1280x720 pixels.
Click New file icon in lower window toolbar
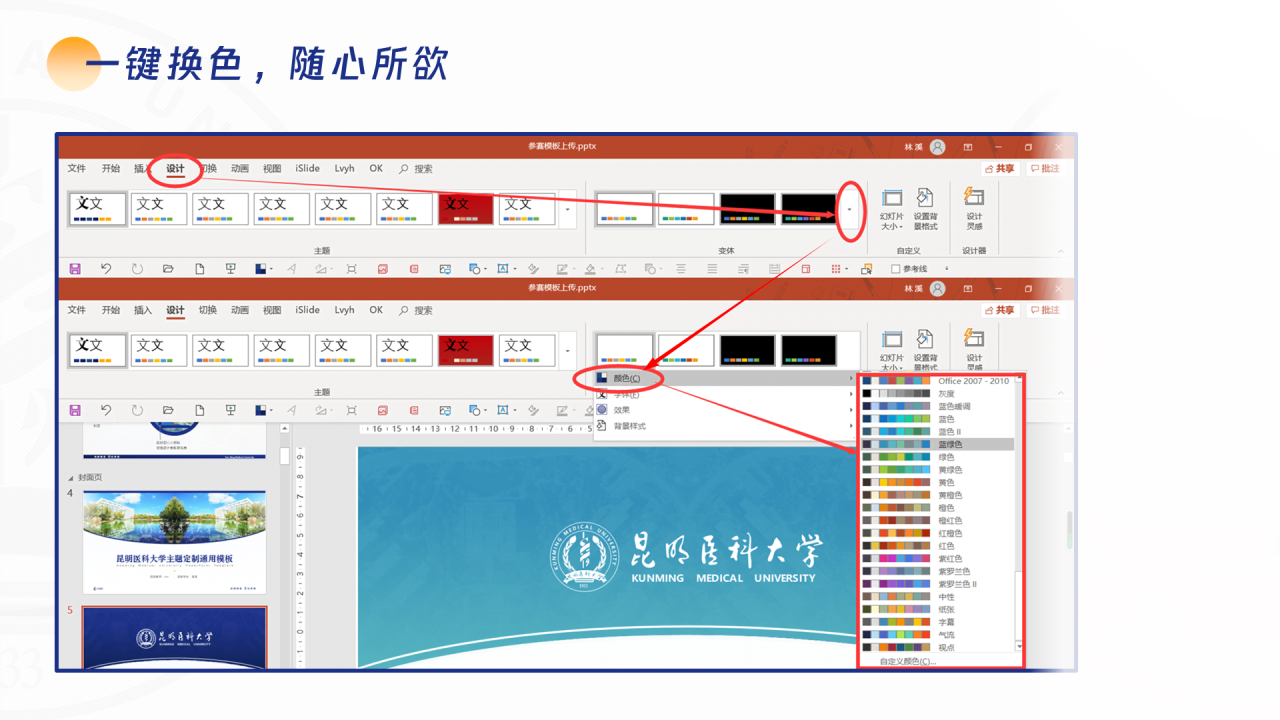pyautogui.click(x=199, y=410)
